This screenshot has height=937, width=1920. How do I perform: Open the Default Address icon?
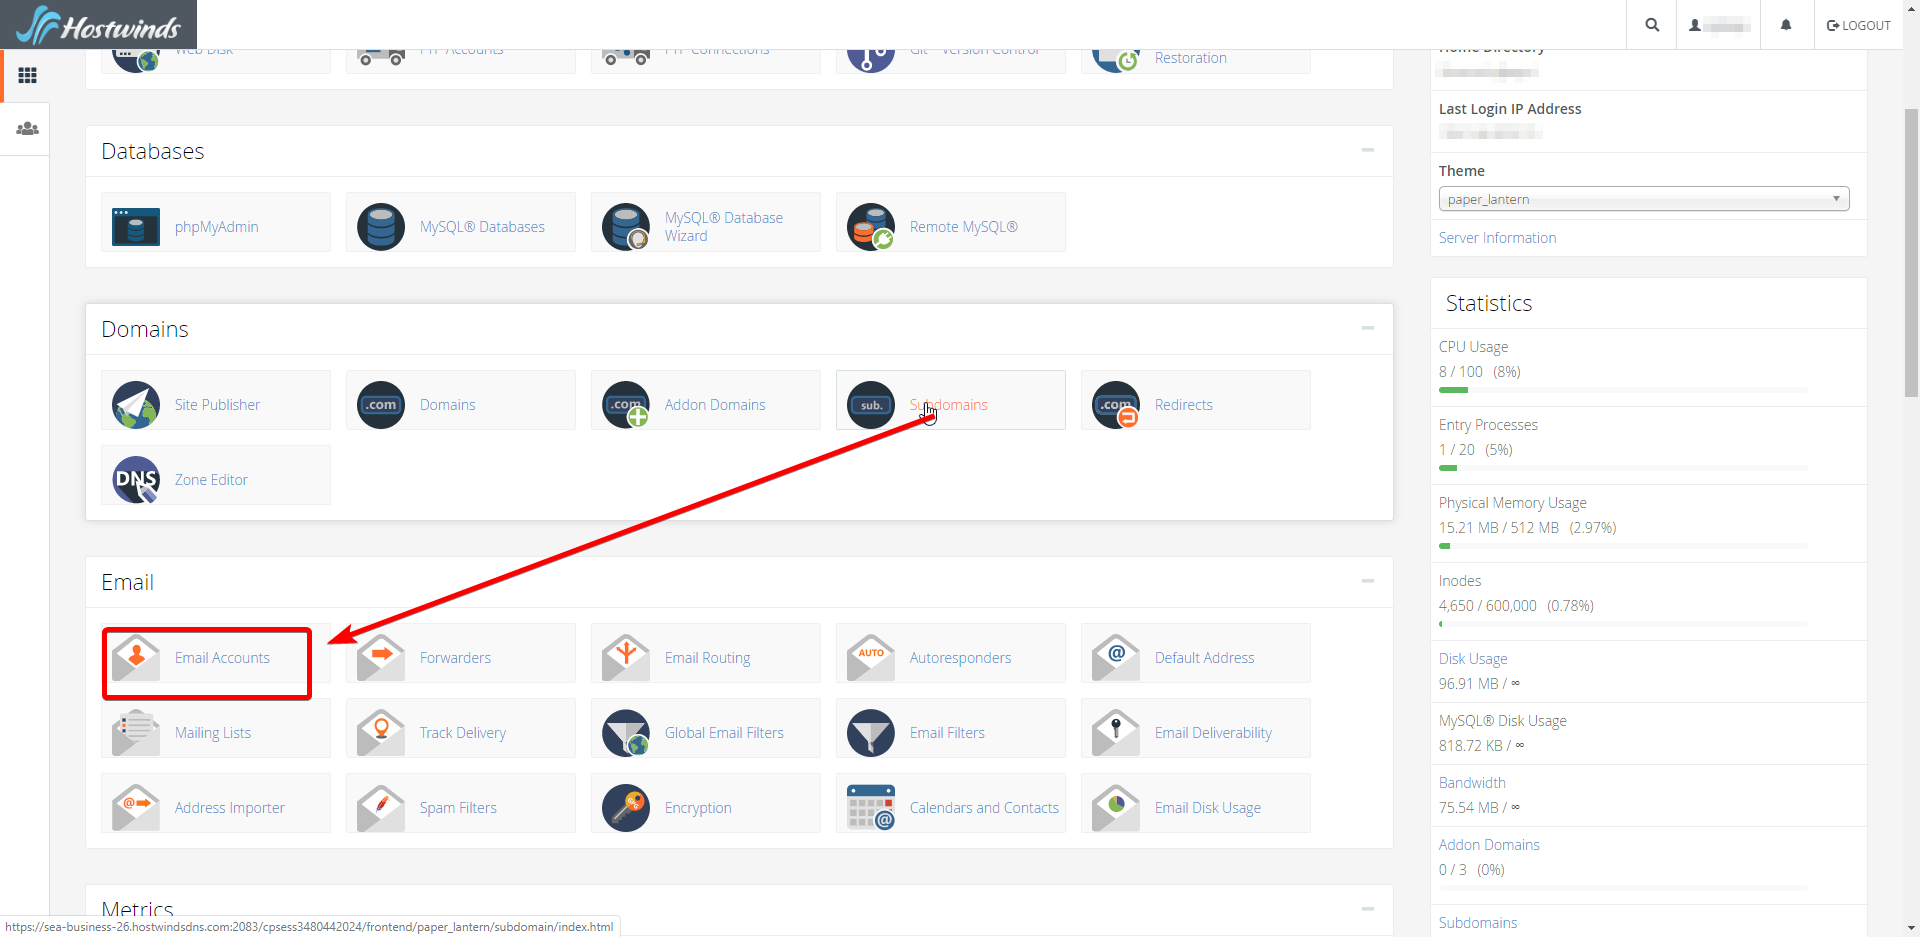pos(1116,658)
